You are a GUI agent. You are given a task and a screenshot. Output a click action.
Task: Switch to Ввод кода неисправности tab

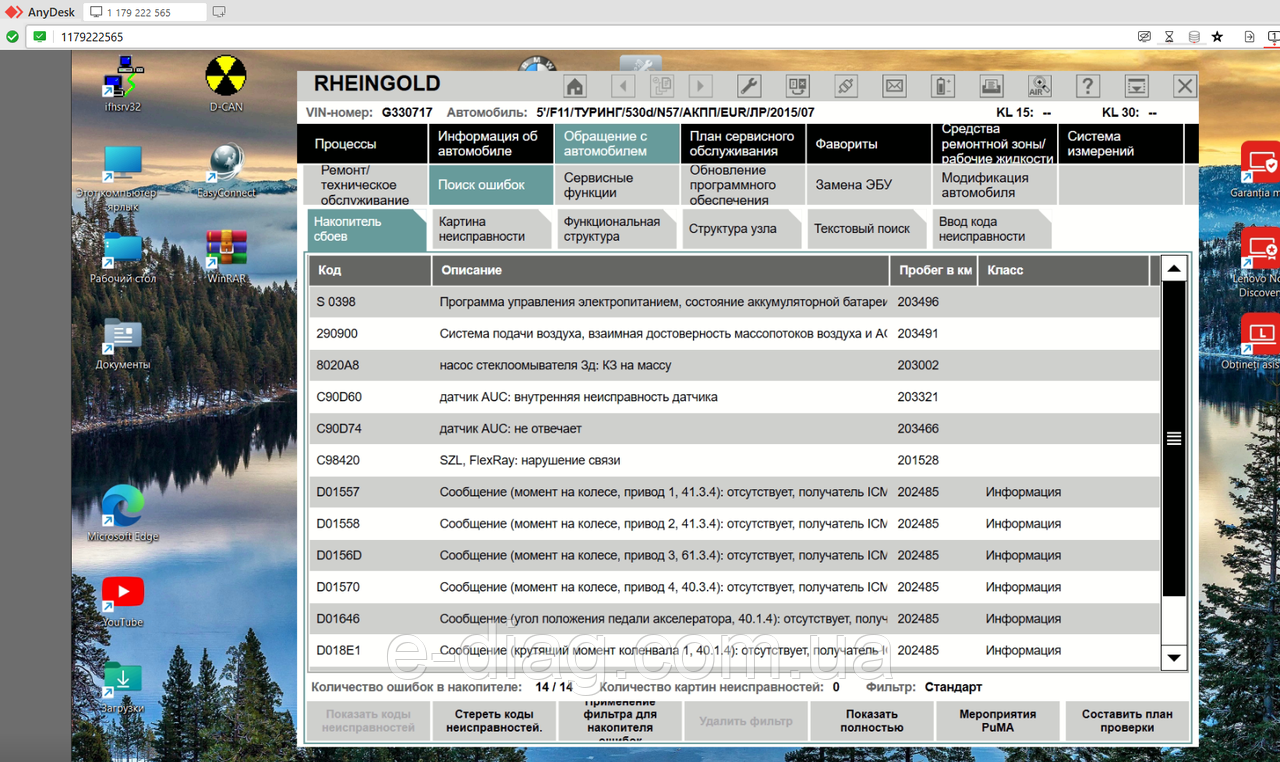991,229
